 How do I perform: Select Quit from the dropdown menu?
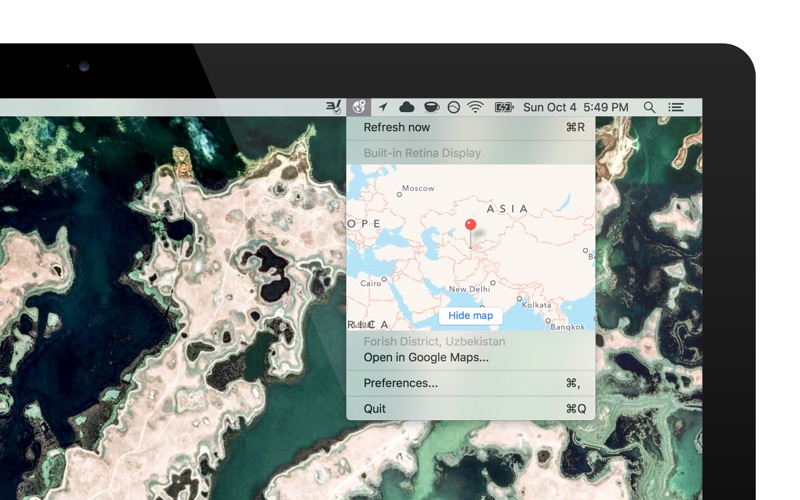(x=375, y=409)
